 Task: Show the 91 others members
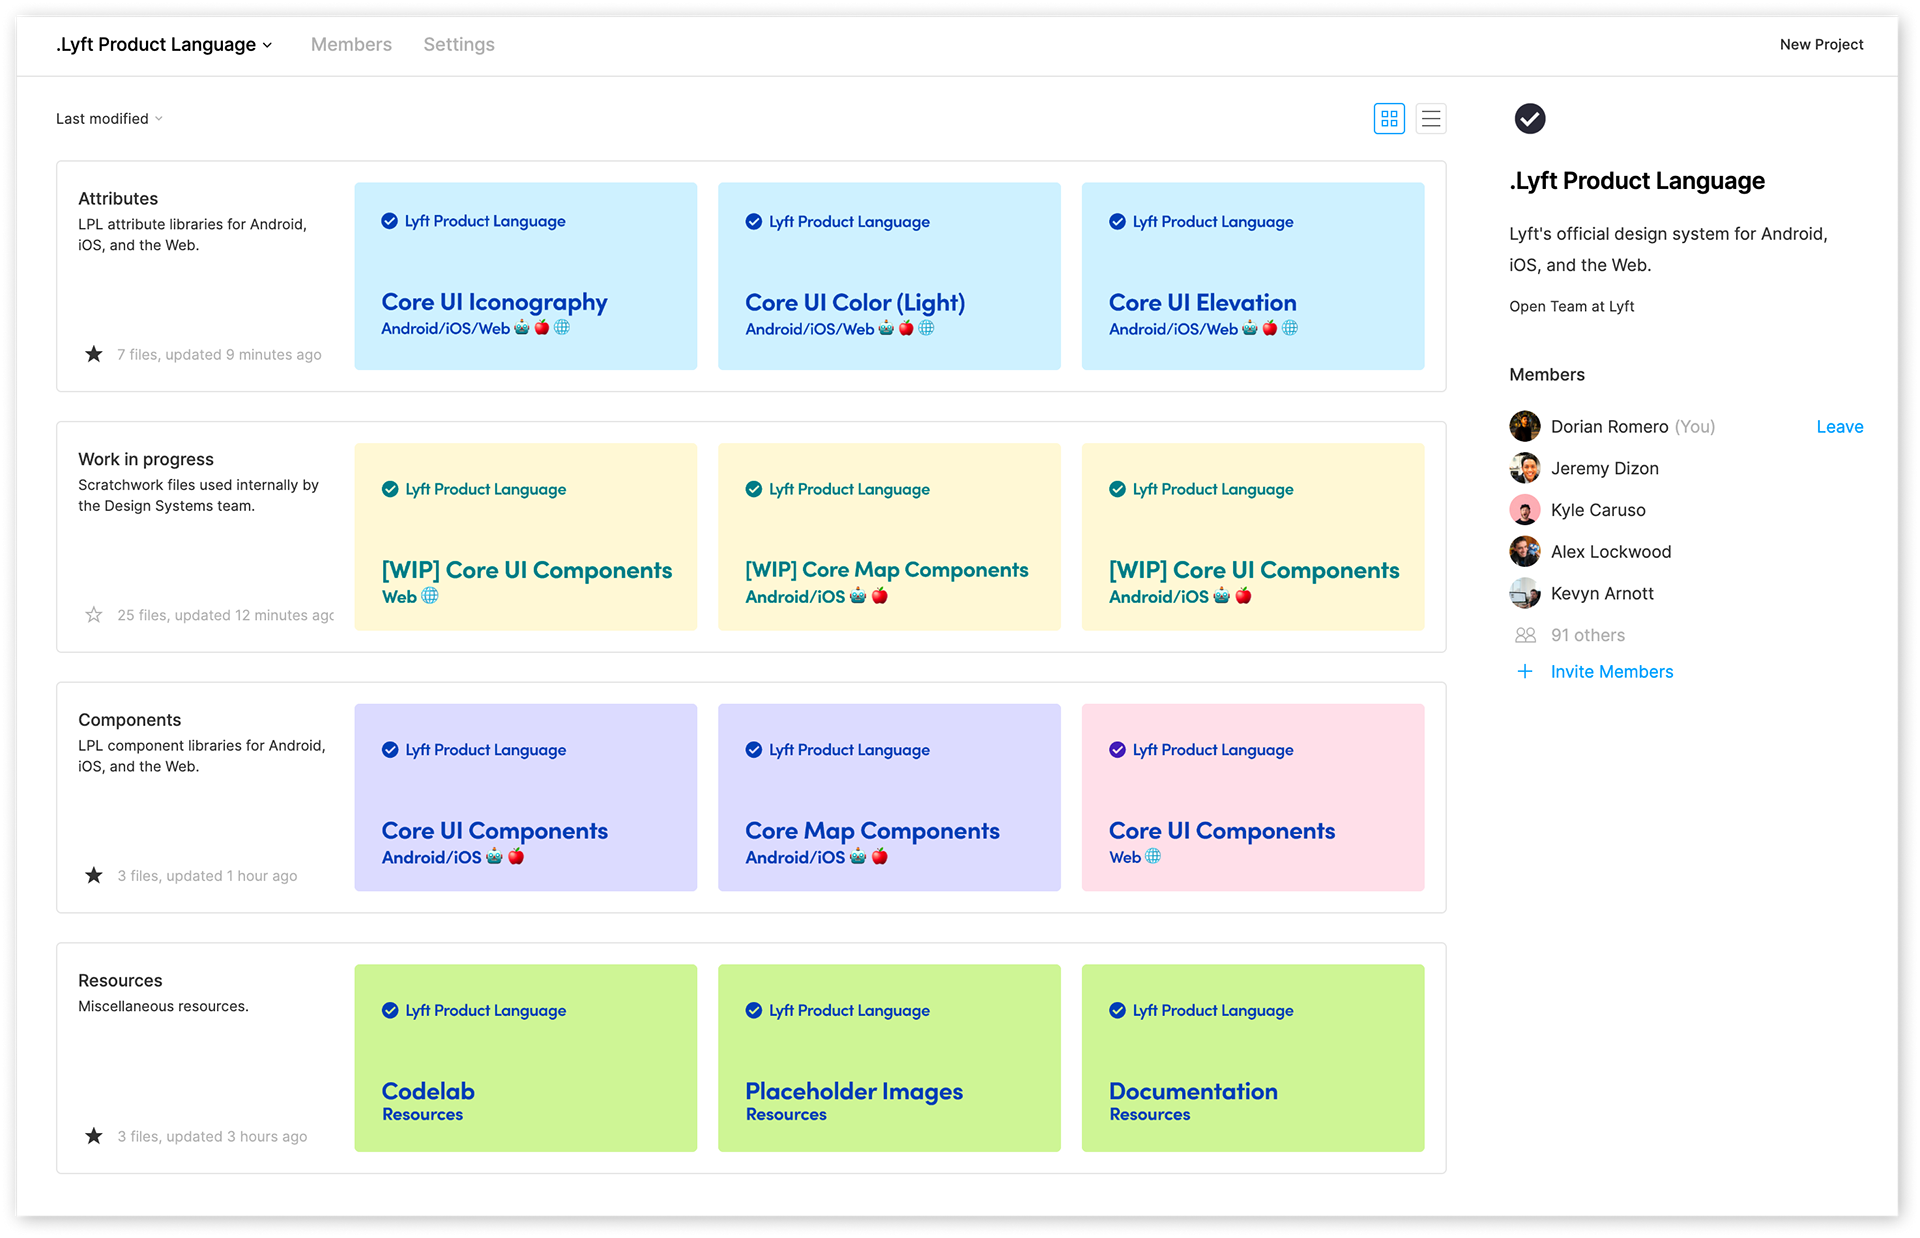point(1588,635)
